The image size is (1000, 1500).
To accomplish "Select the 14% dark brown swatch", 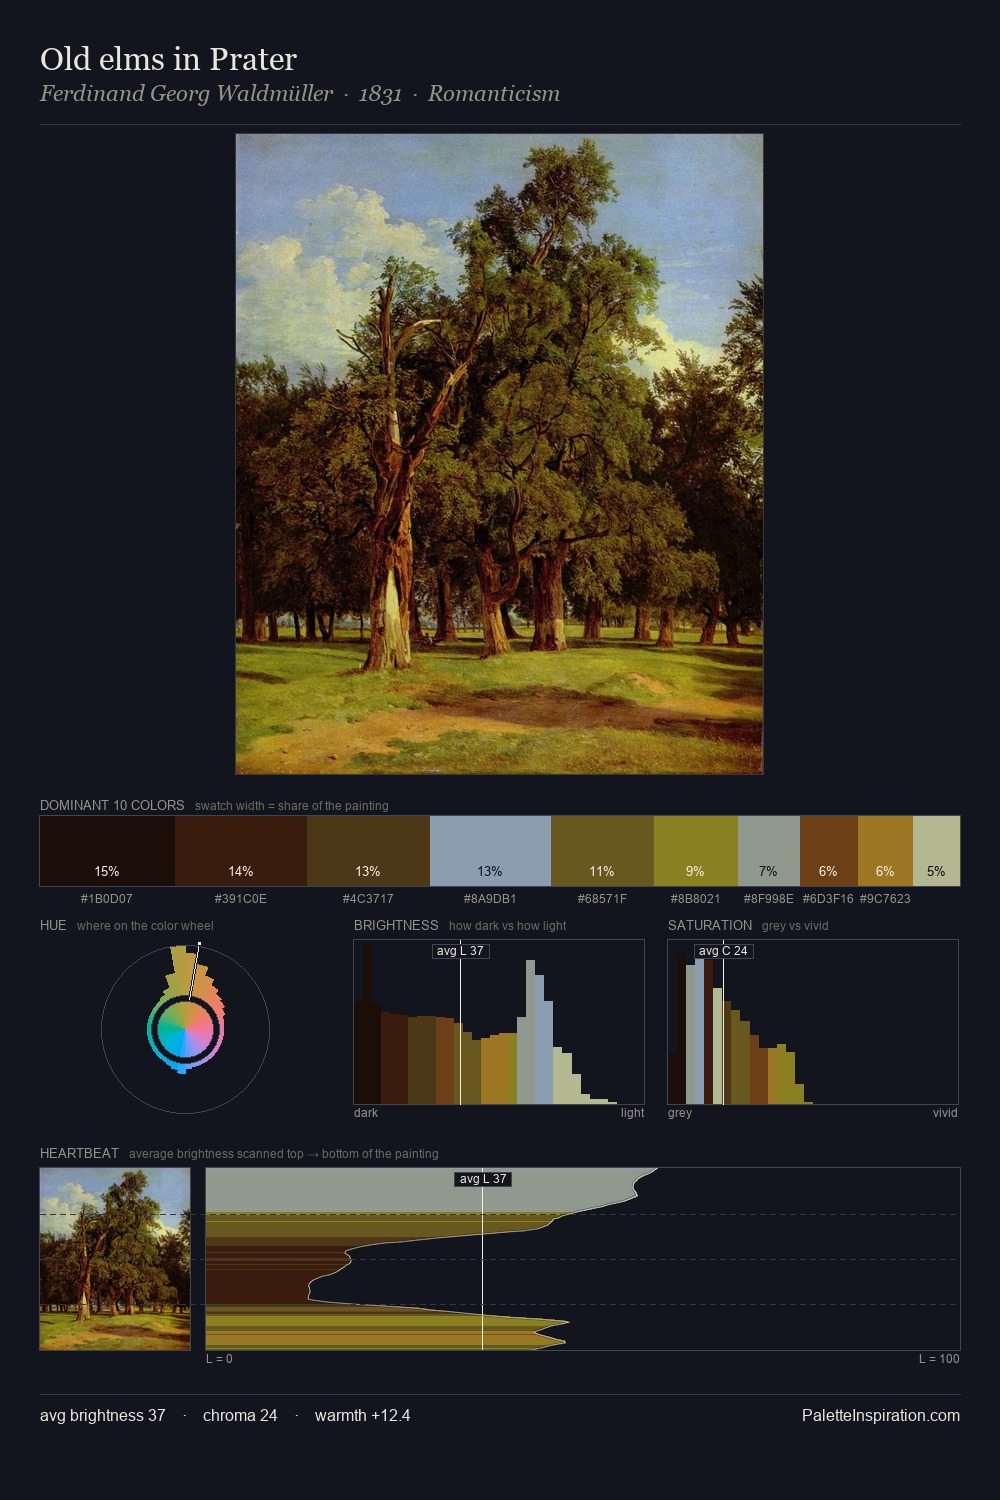I will click(241, 851).
